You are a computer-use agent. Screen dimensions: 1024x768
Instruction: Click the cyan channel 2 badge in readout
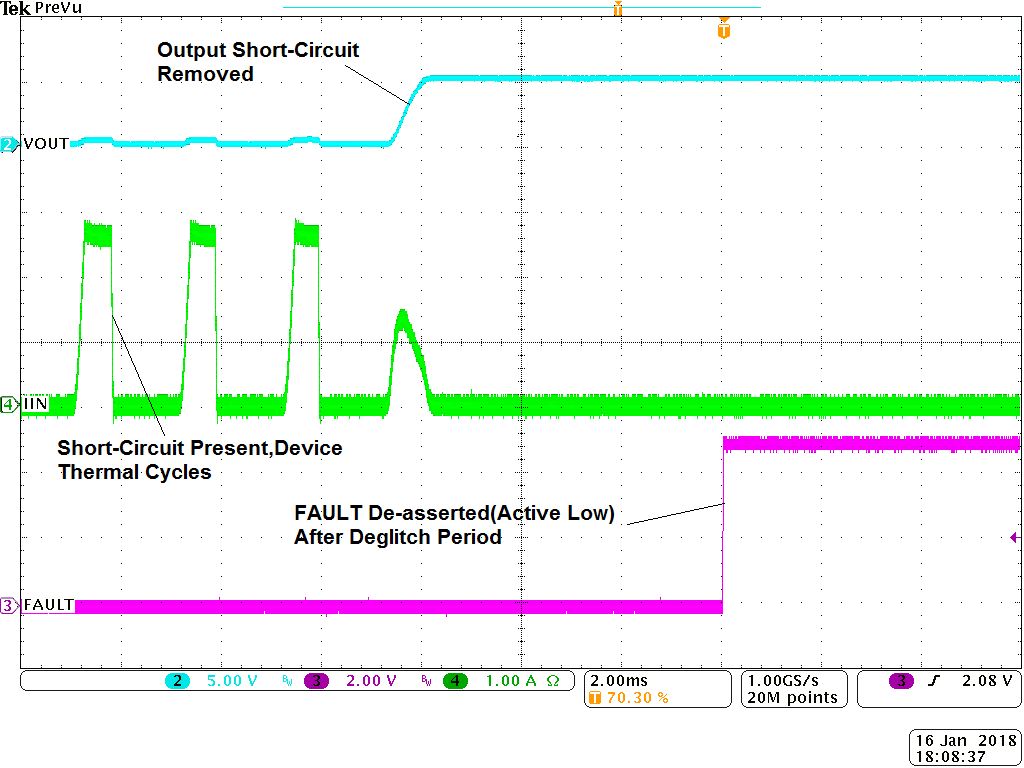(177, 681)
